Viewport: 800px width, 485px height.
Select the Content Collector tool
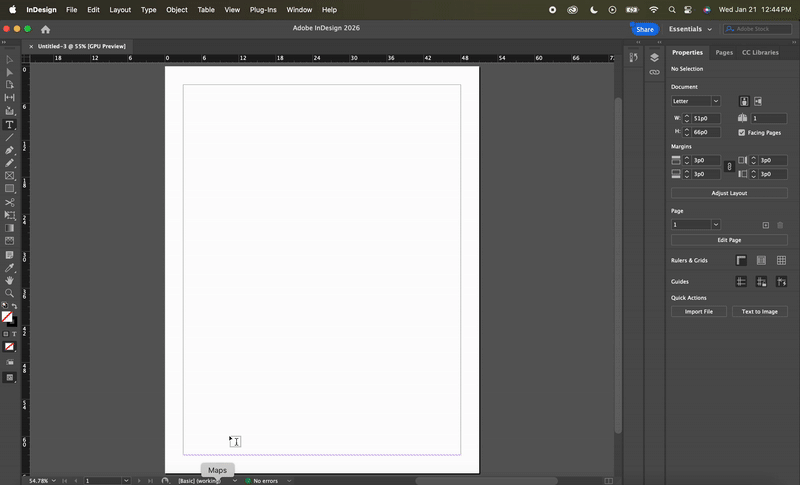tap(9, 111)
